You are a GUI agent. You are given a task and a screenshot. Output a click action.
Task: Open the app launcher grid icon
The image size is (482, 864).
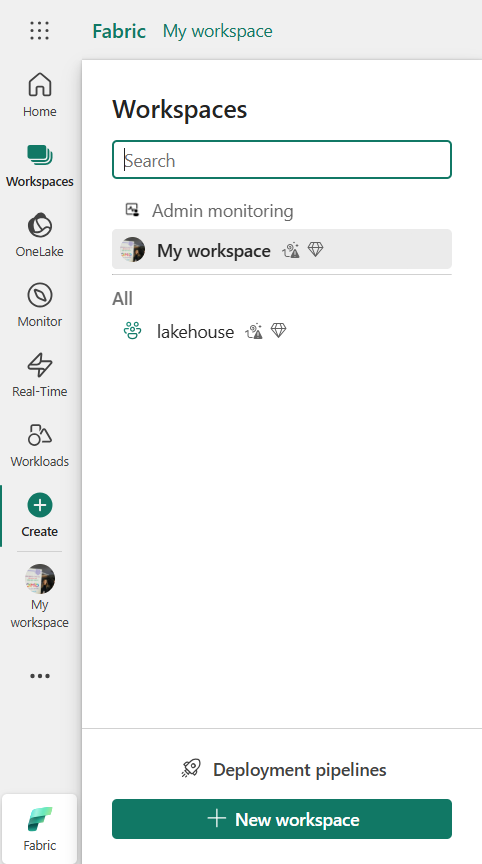[x=40, y=30]
